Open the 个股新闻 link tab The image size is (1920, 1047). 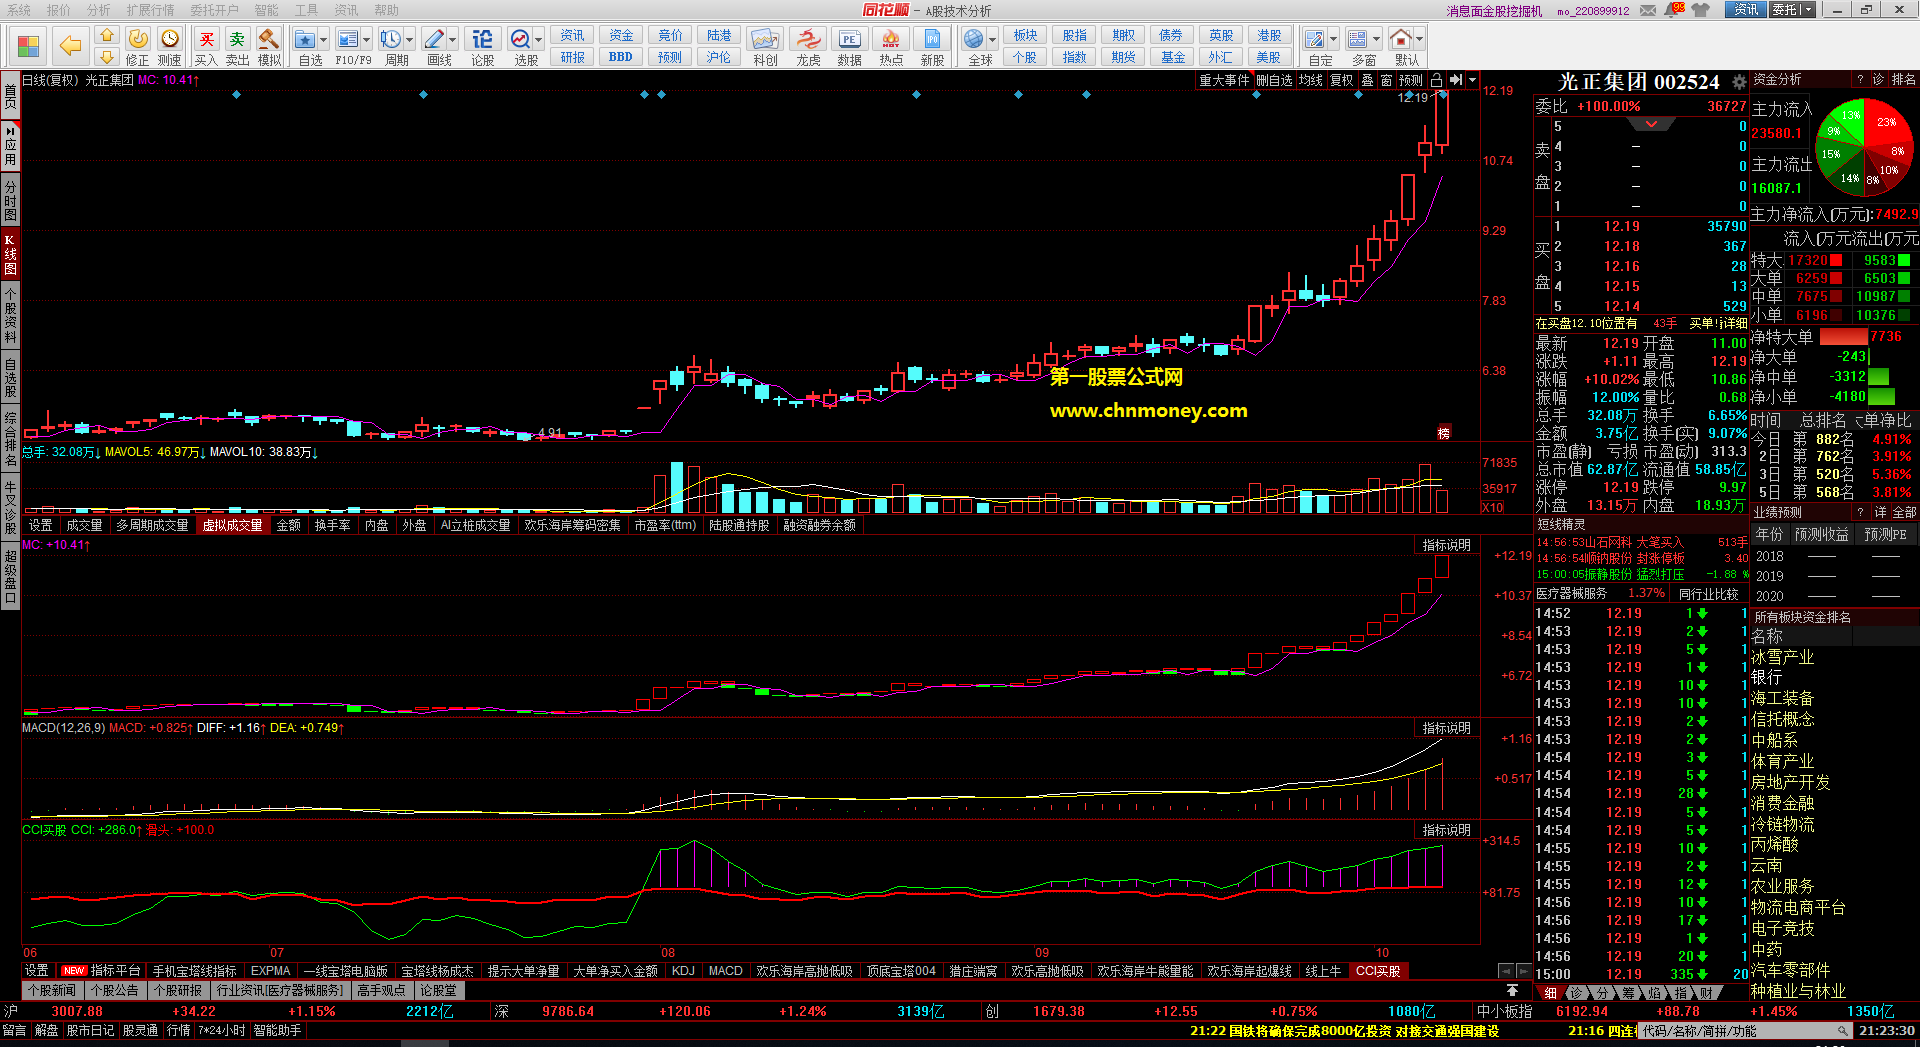pyautogui.click(x=52, y=990)
